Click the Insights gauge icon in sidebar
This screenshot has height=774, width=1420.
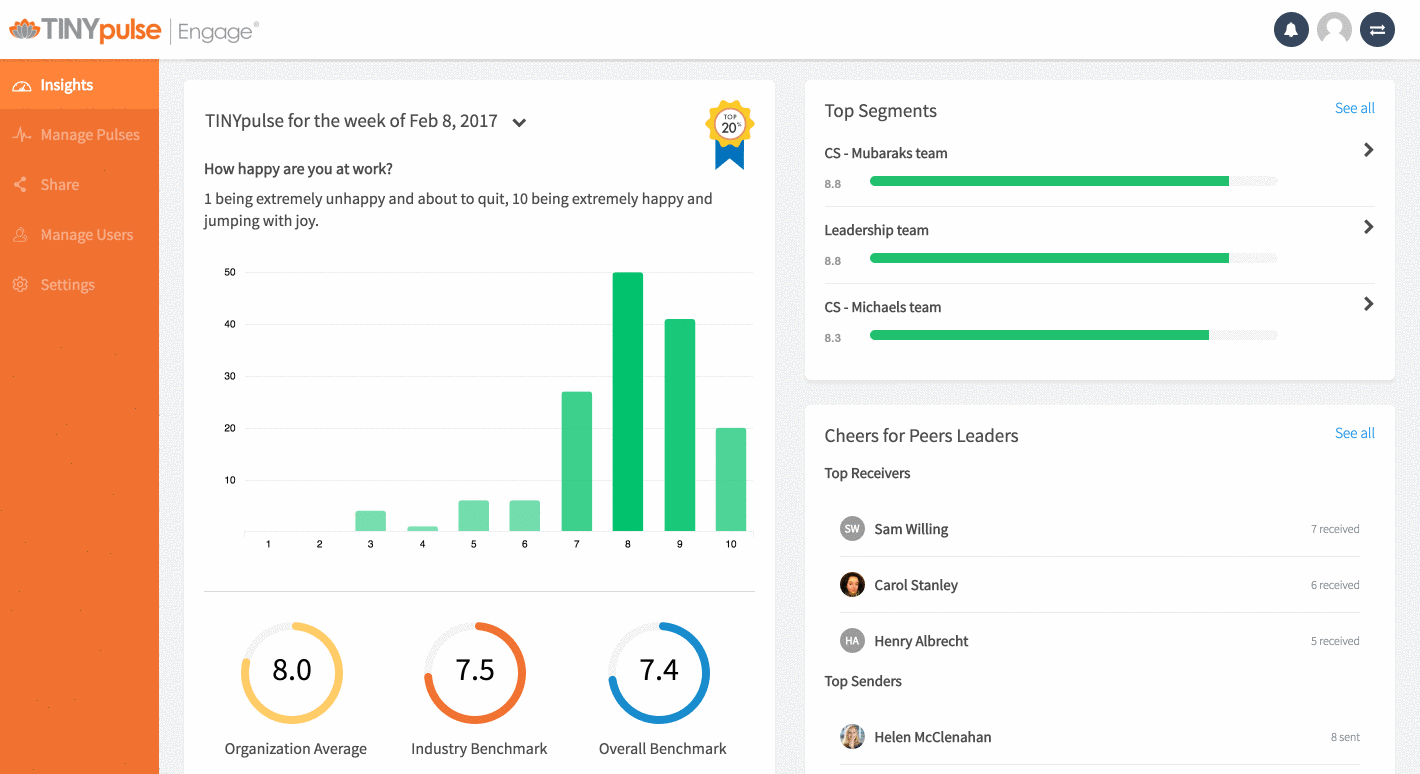click(x=22, y=86)
